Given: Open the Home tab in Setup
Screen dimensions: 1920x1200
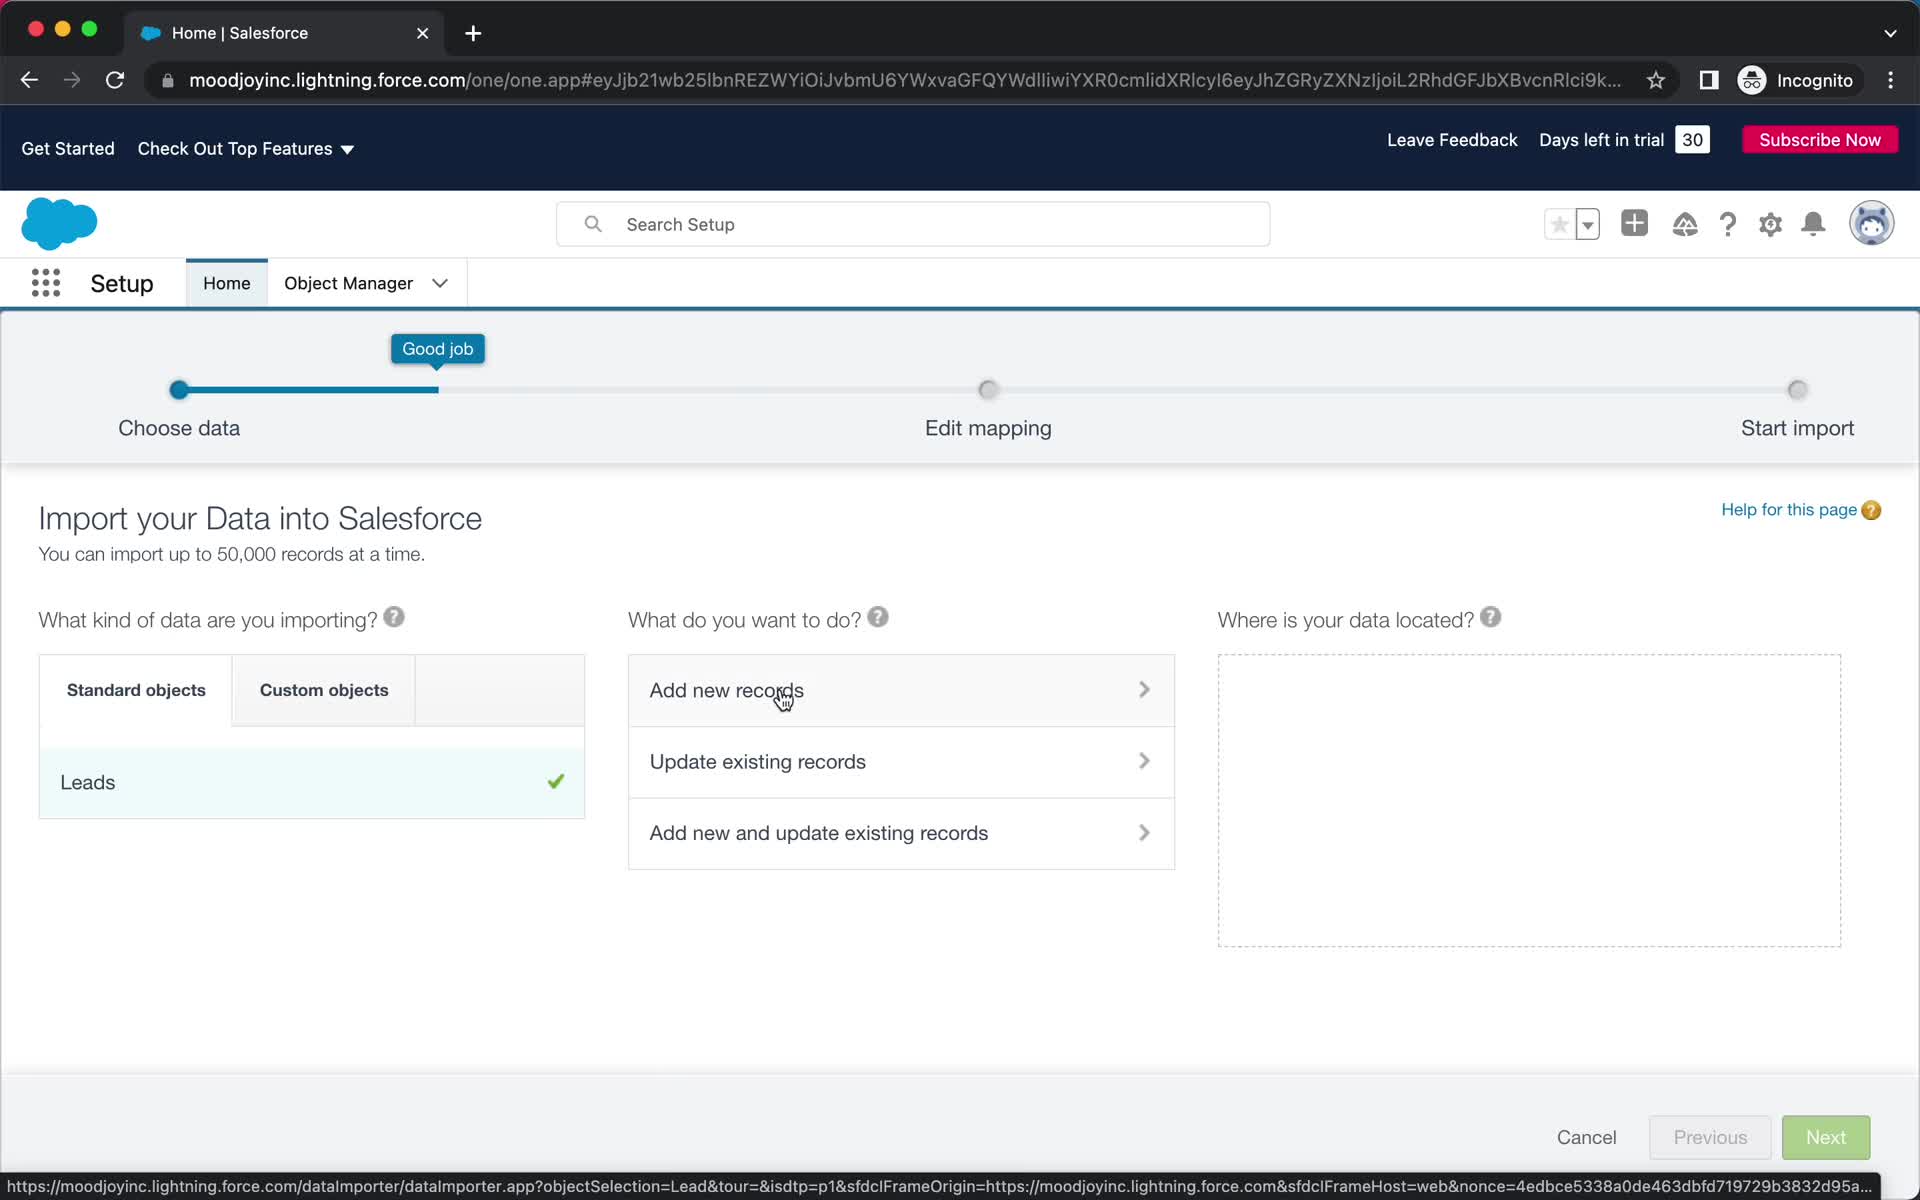Looking at the screenshot, I should pos(227,283).
